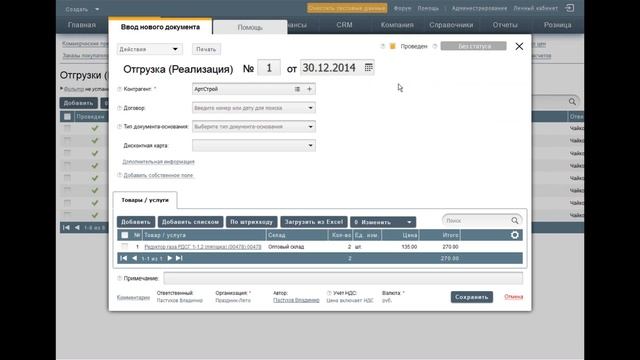Check the second row checkbox in background list

tap(67, 140)
